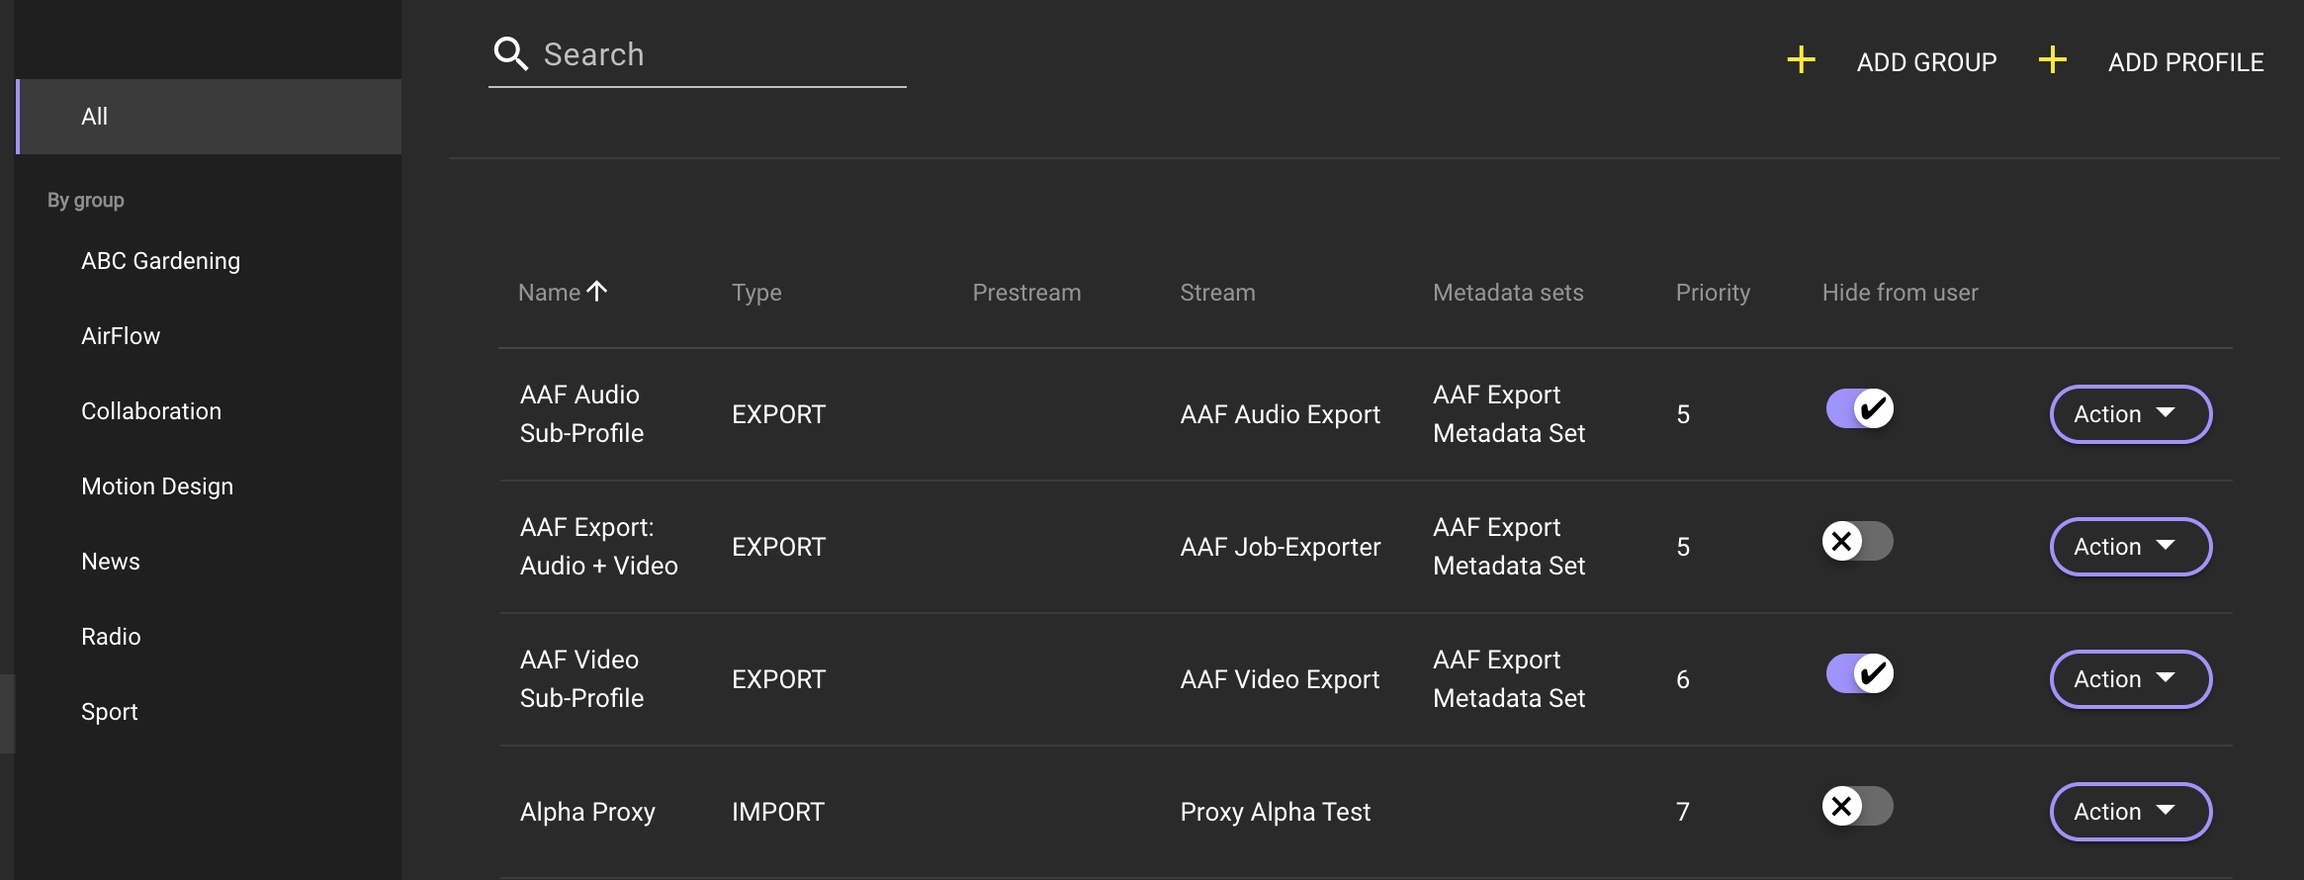Toggle hide for AAF Audio Sub-Profile
The height and width of the screenshot is (880, 2304).
1859,408
